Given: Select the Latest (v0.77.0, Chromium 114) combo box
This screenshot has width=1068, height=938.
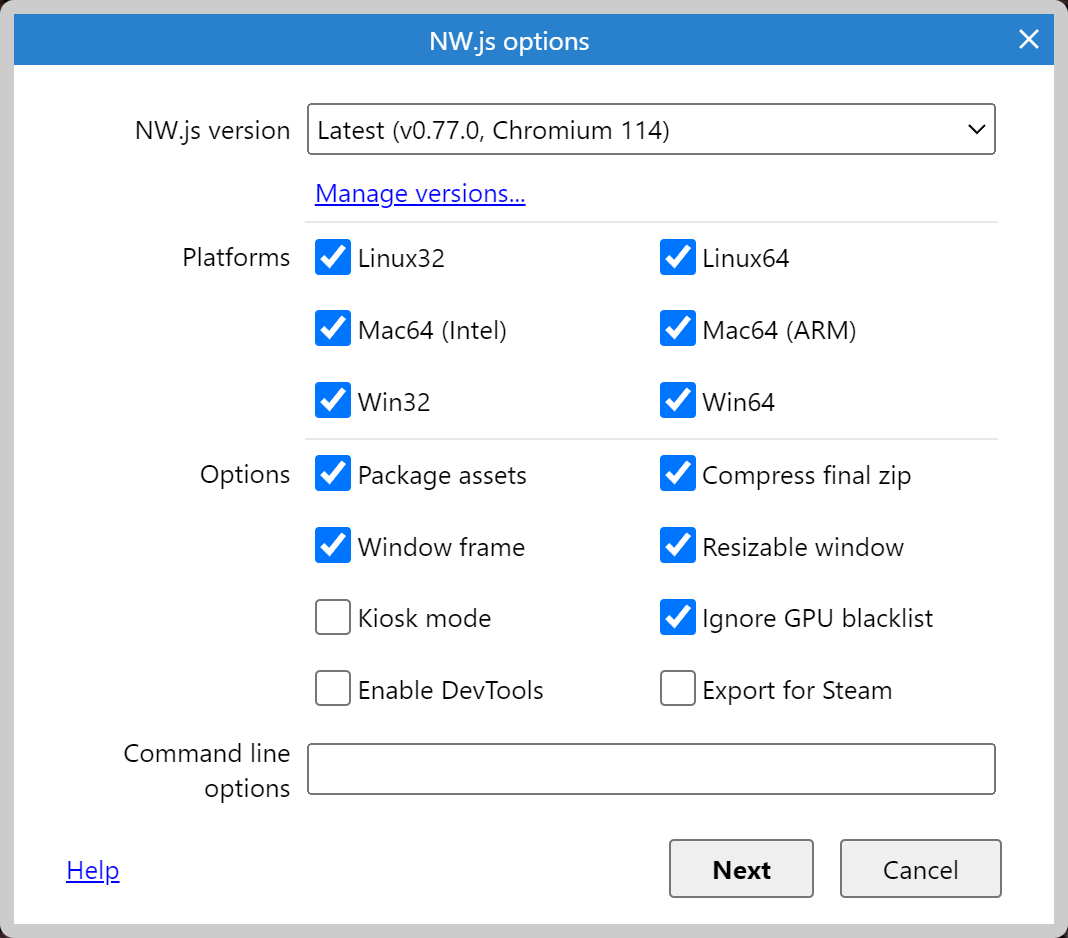Looking at the screenshot, I should pos(651,129).
